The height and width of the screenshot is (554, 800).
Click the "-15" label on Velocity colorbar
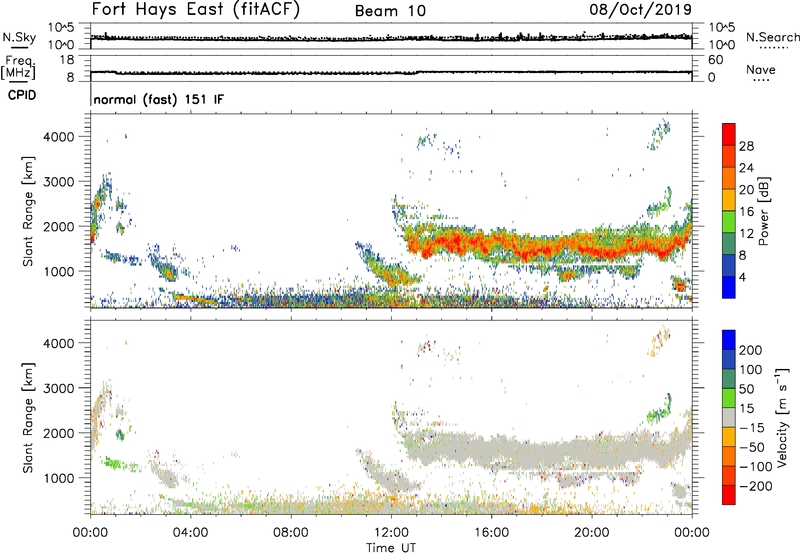(x=752, y=427)
